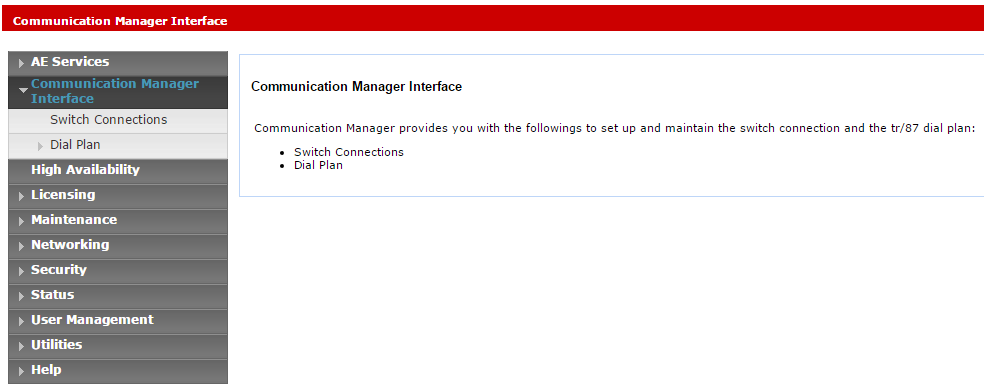Viewport: 984px width, 391px height.
Task: Click the Networking menu label
Action: 70,244
